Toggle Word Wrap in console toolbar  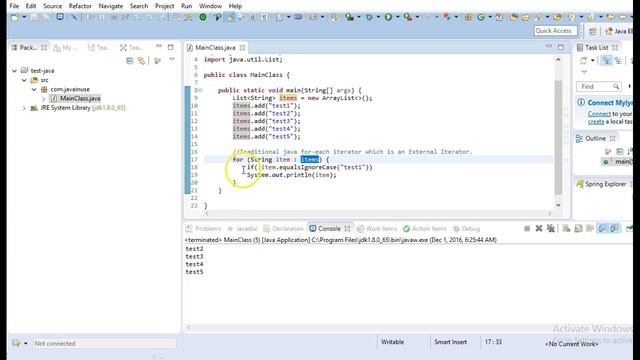coord(590,229)
